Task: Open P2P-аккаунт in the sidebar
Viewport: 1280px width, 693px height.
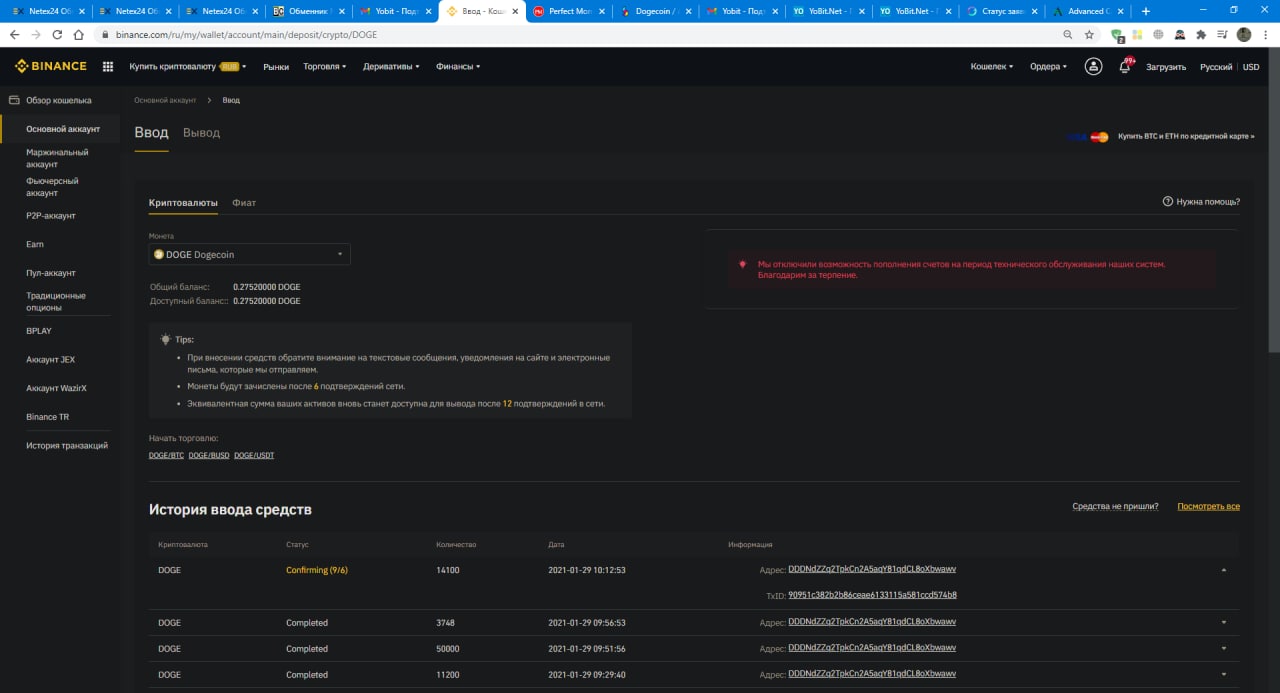Action: [x=51, y=216]
